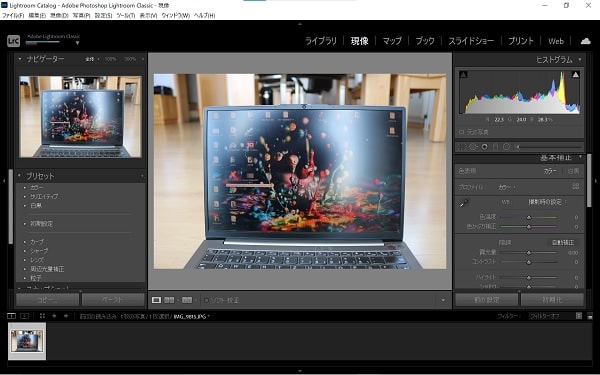Switch to loupe view mode in toolbar
The height and width of the screenshot is (375, 600).
[156, 300]
